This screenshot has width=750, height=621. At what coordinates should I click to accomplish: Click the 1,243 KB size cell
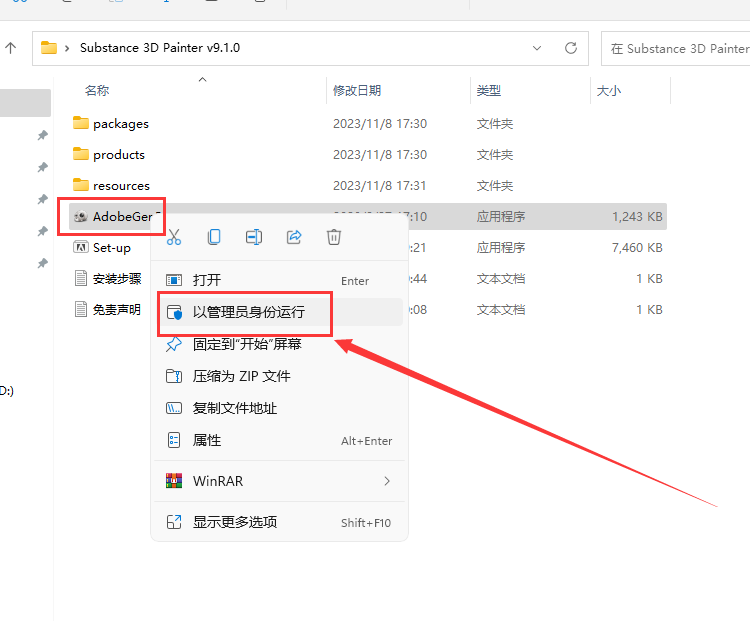click(637, 217)
